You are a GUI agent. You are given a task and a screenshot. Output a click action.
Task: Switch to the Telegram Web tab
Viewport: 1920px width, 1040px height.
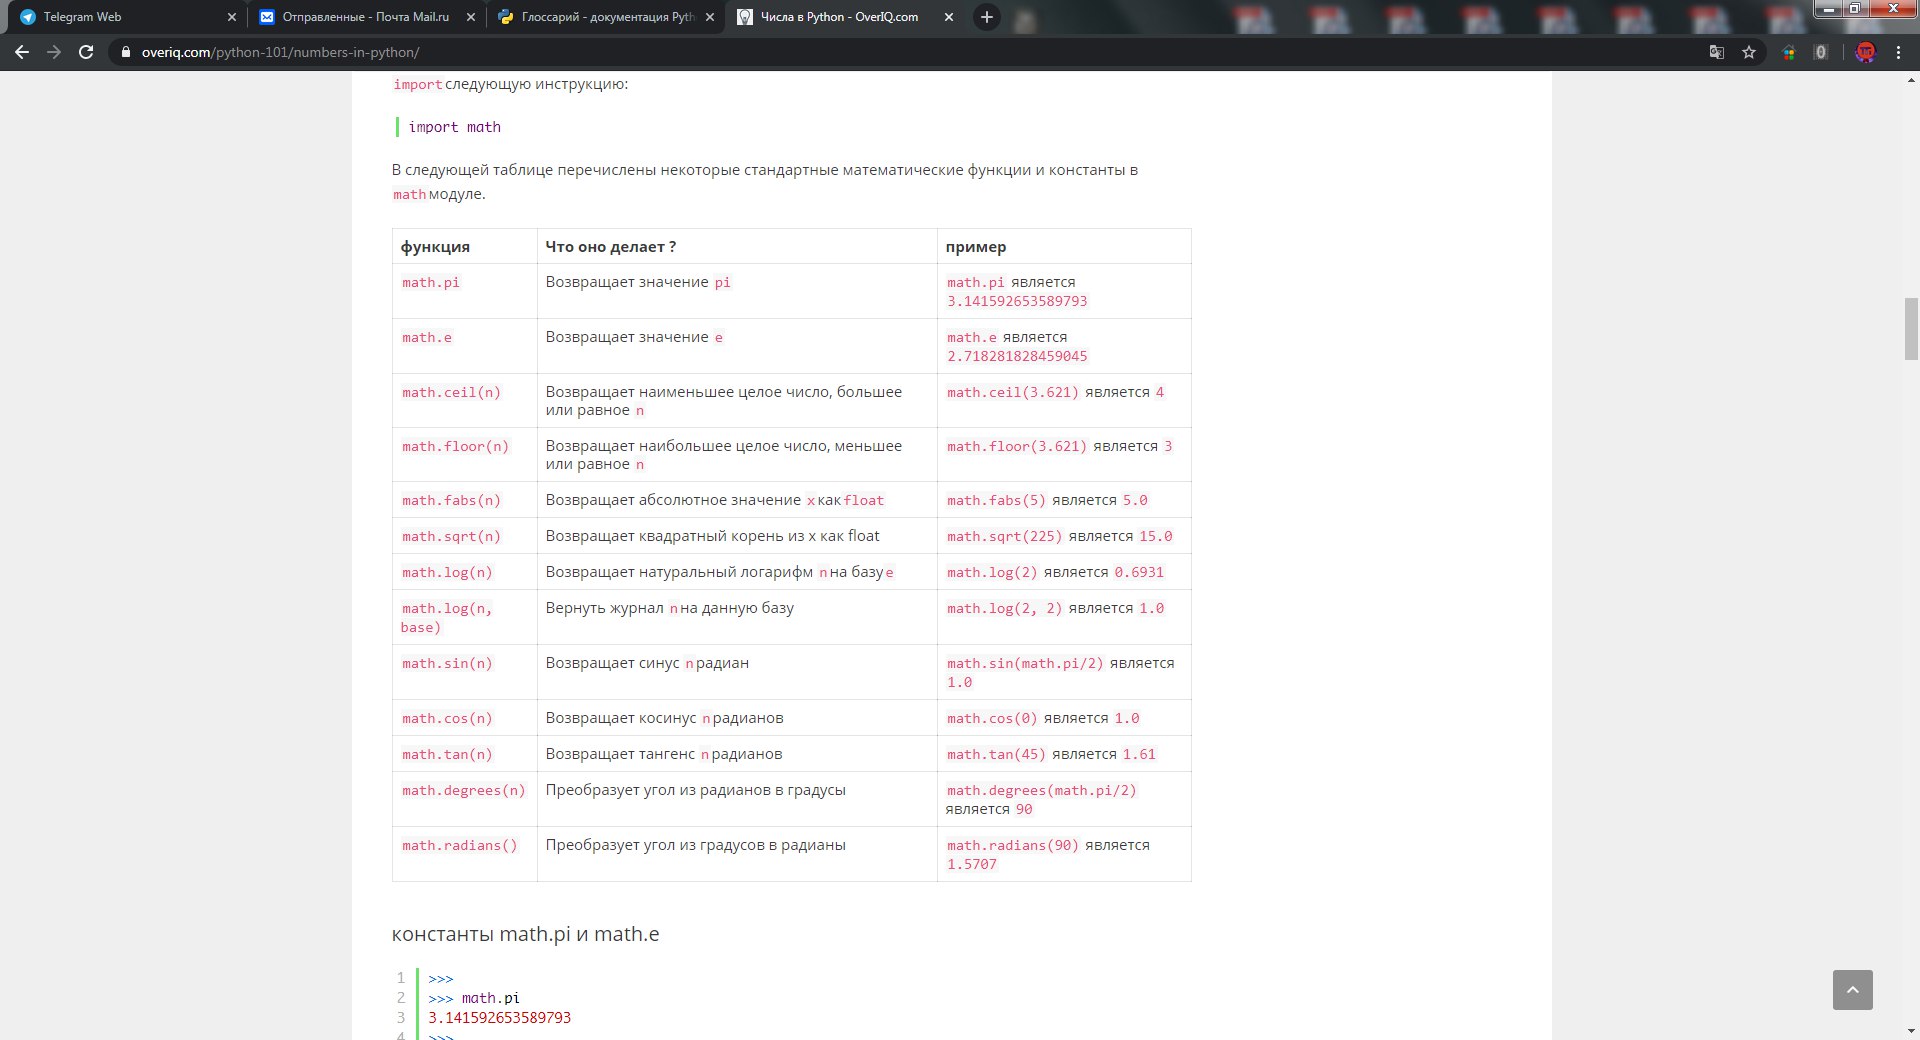[x=125, y=17]
